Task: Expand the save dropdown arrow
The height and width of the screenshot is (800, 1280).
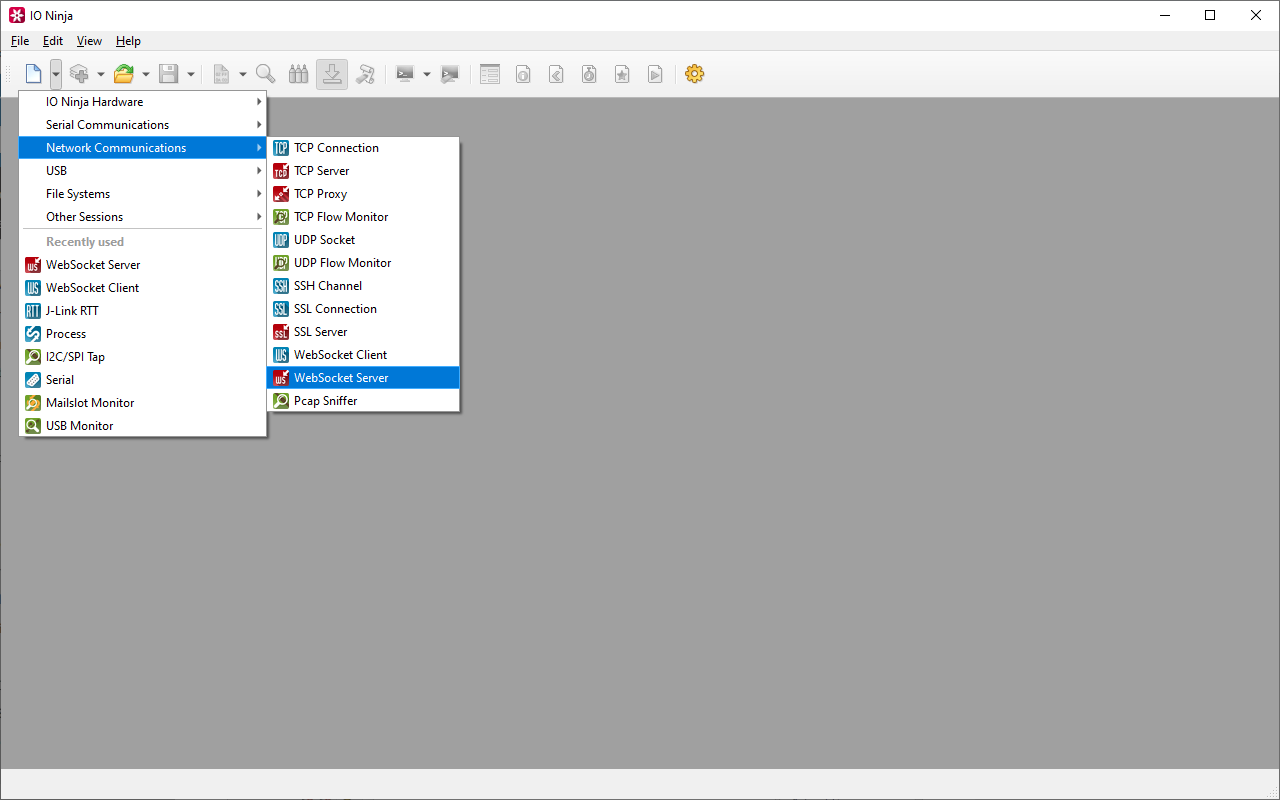Action: [191, 74]
